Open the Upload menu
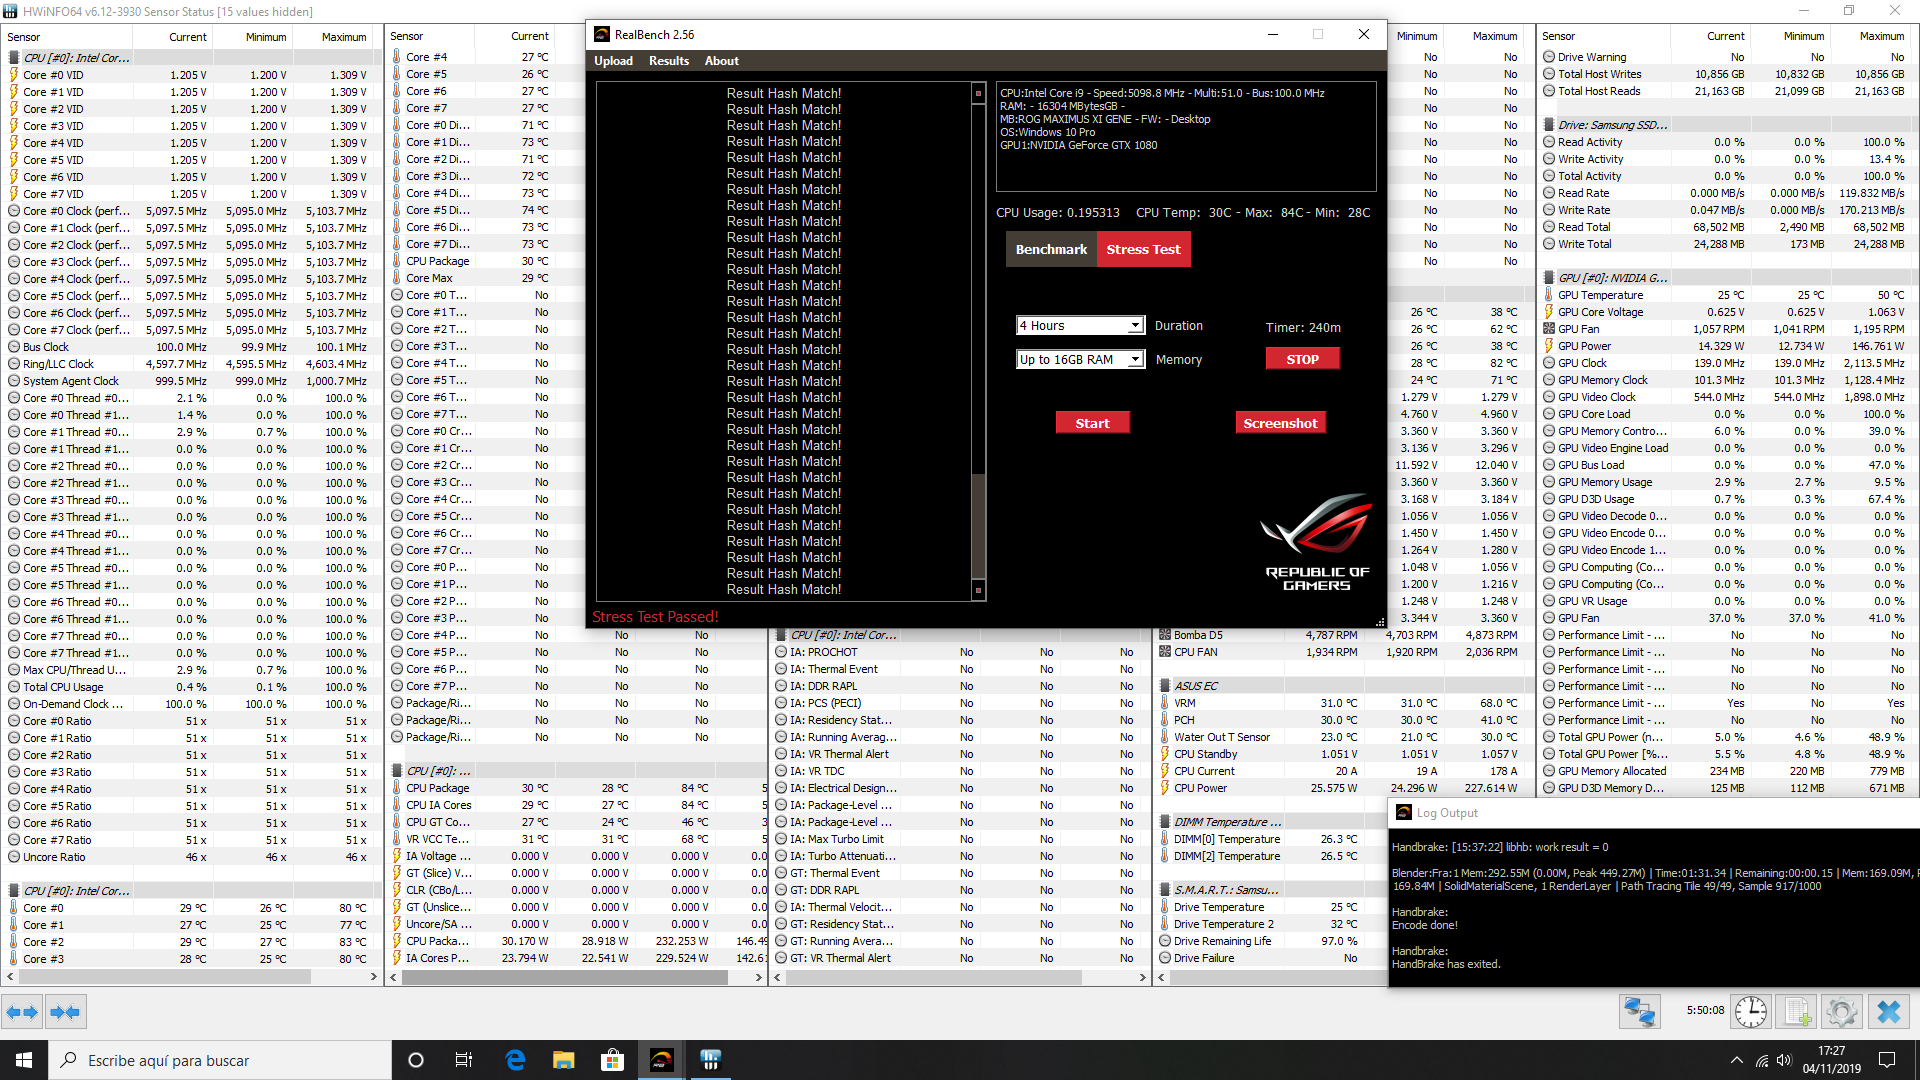Image resolution: width=1920 pixels, height=1080 pixels. [613, 61]
